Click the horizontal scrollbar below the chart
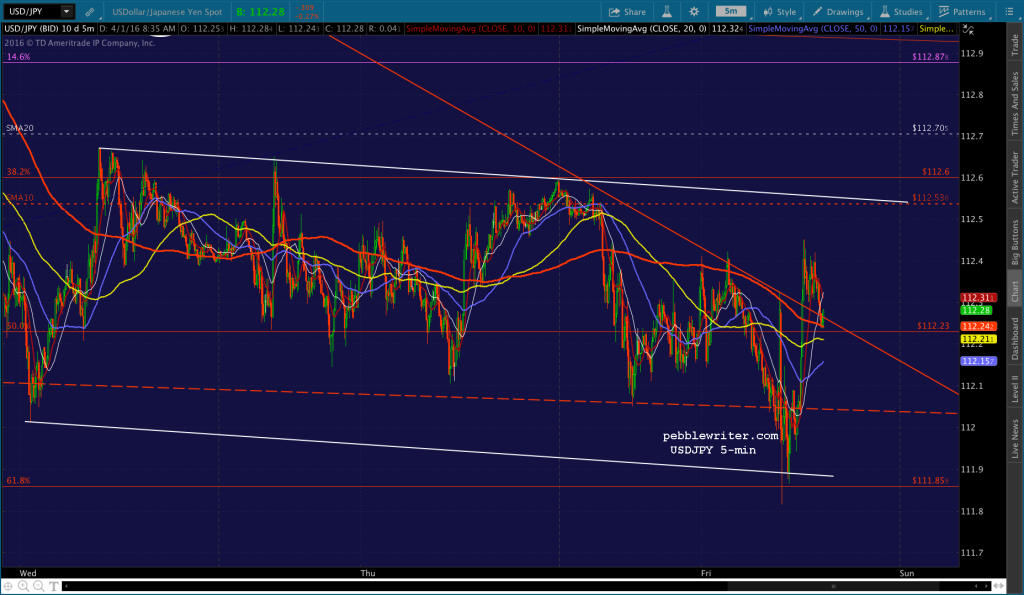1024x595 pixels. pos(833,588)
